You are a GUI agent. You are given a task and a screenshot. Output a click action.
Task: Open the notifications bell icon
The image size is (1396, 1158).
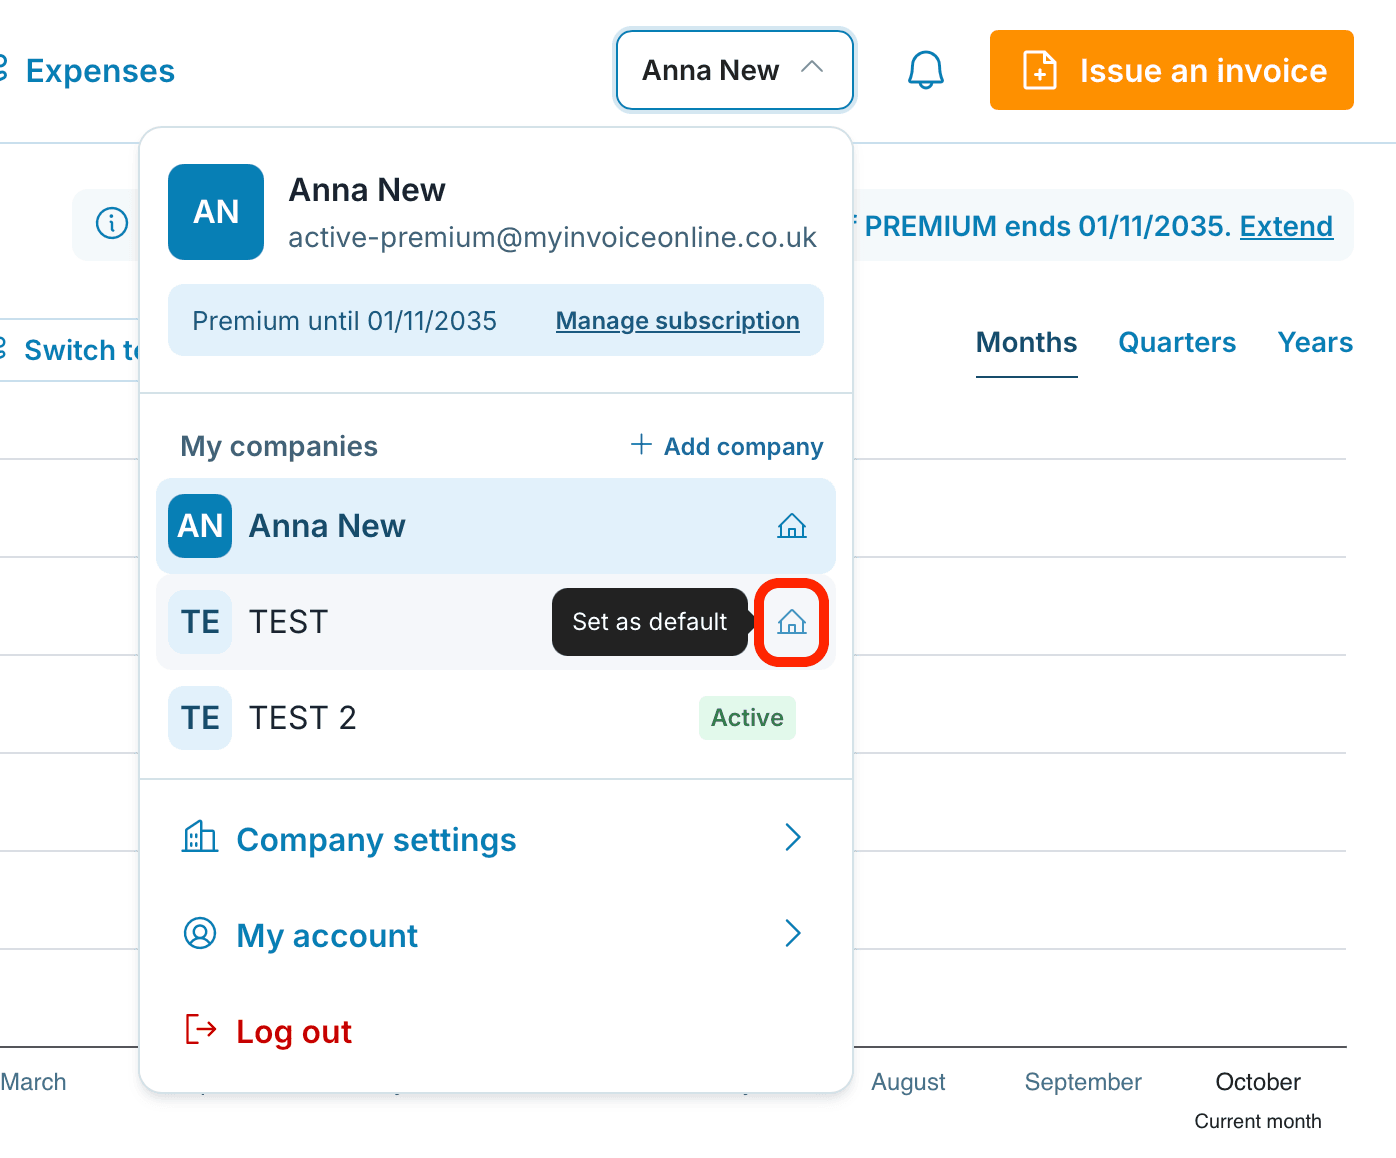[925, 70]
